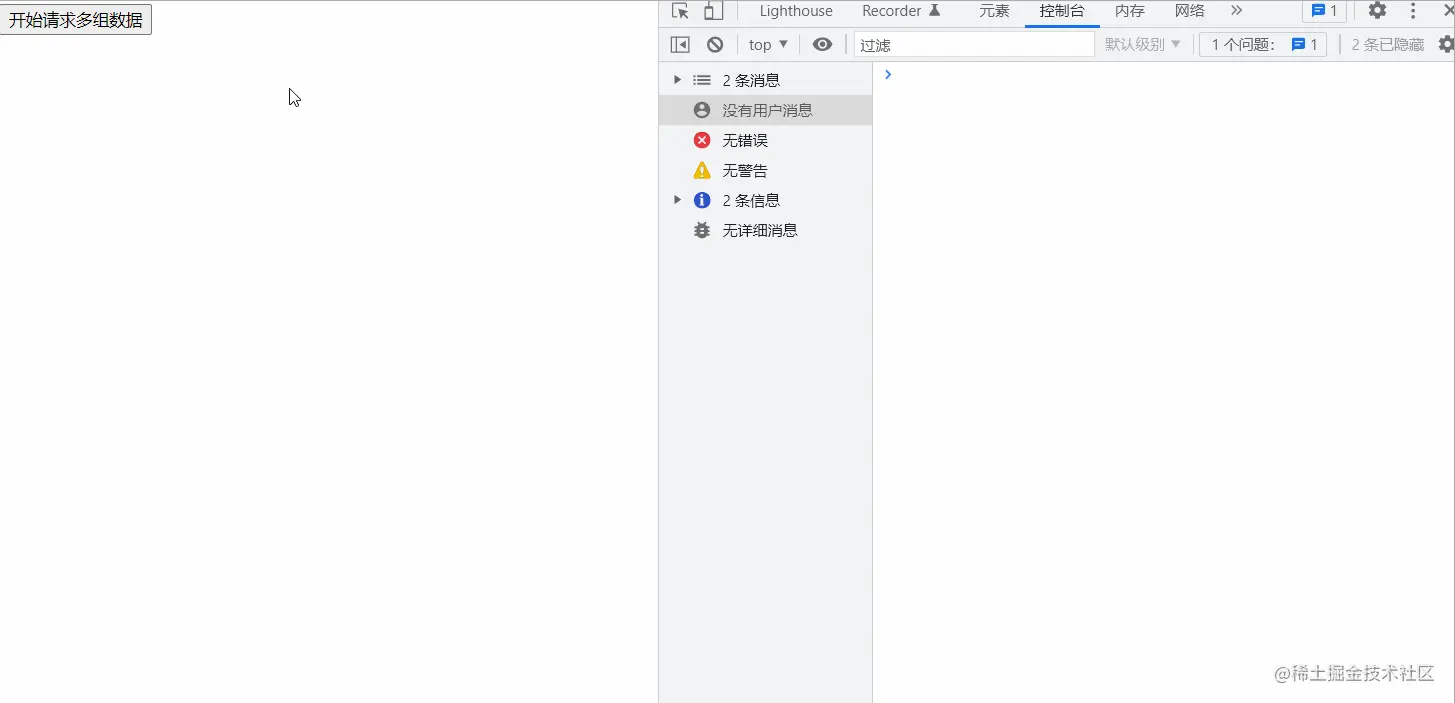Image resolution: width=1455 pixels, height=703 pixels.
Task: Open console settings gear at toolbar end
Action: [1446, 44]
